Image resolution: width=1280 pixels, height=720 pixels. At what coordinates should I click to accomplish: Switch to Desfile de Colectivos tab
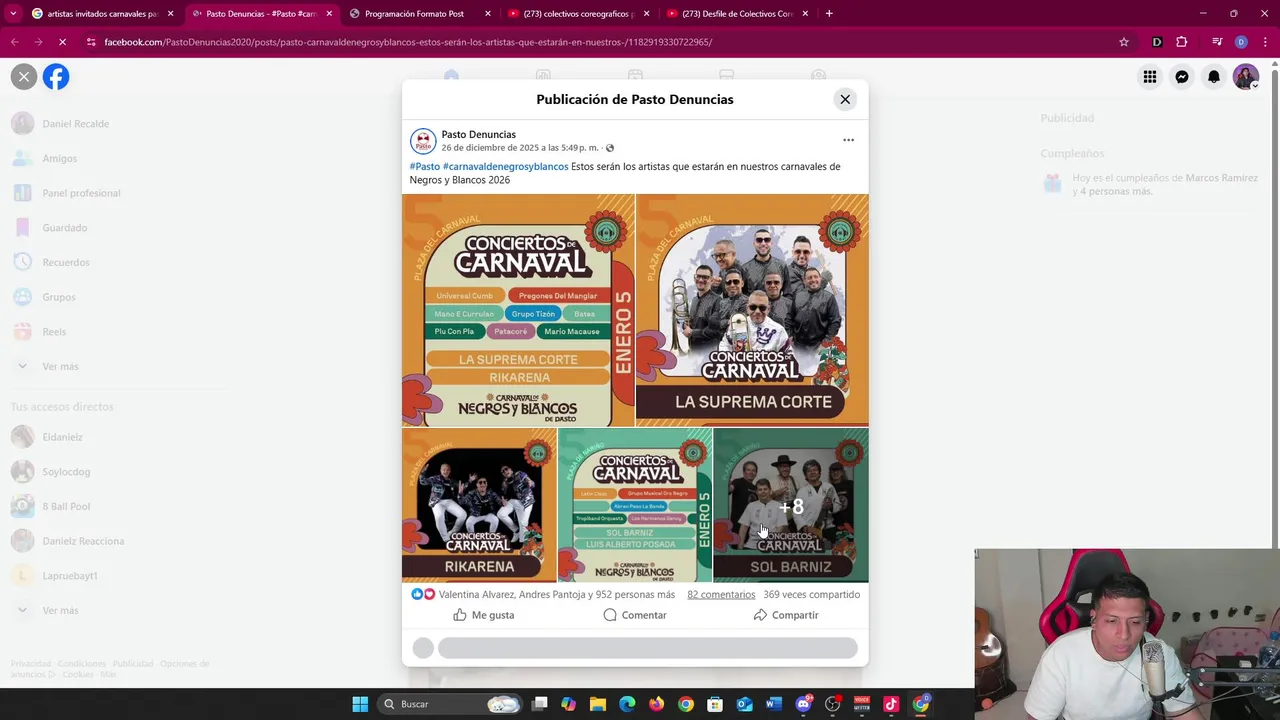pyautogui.click(x=737, y=14)
